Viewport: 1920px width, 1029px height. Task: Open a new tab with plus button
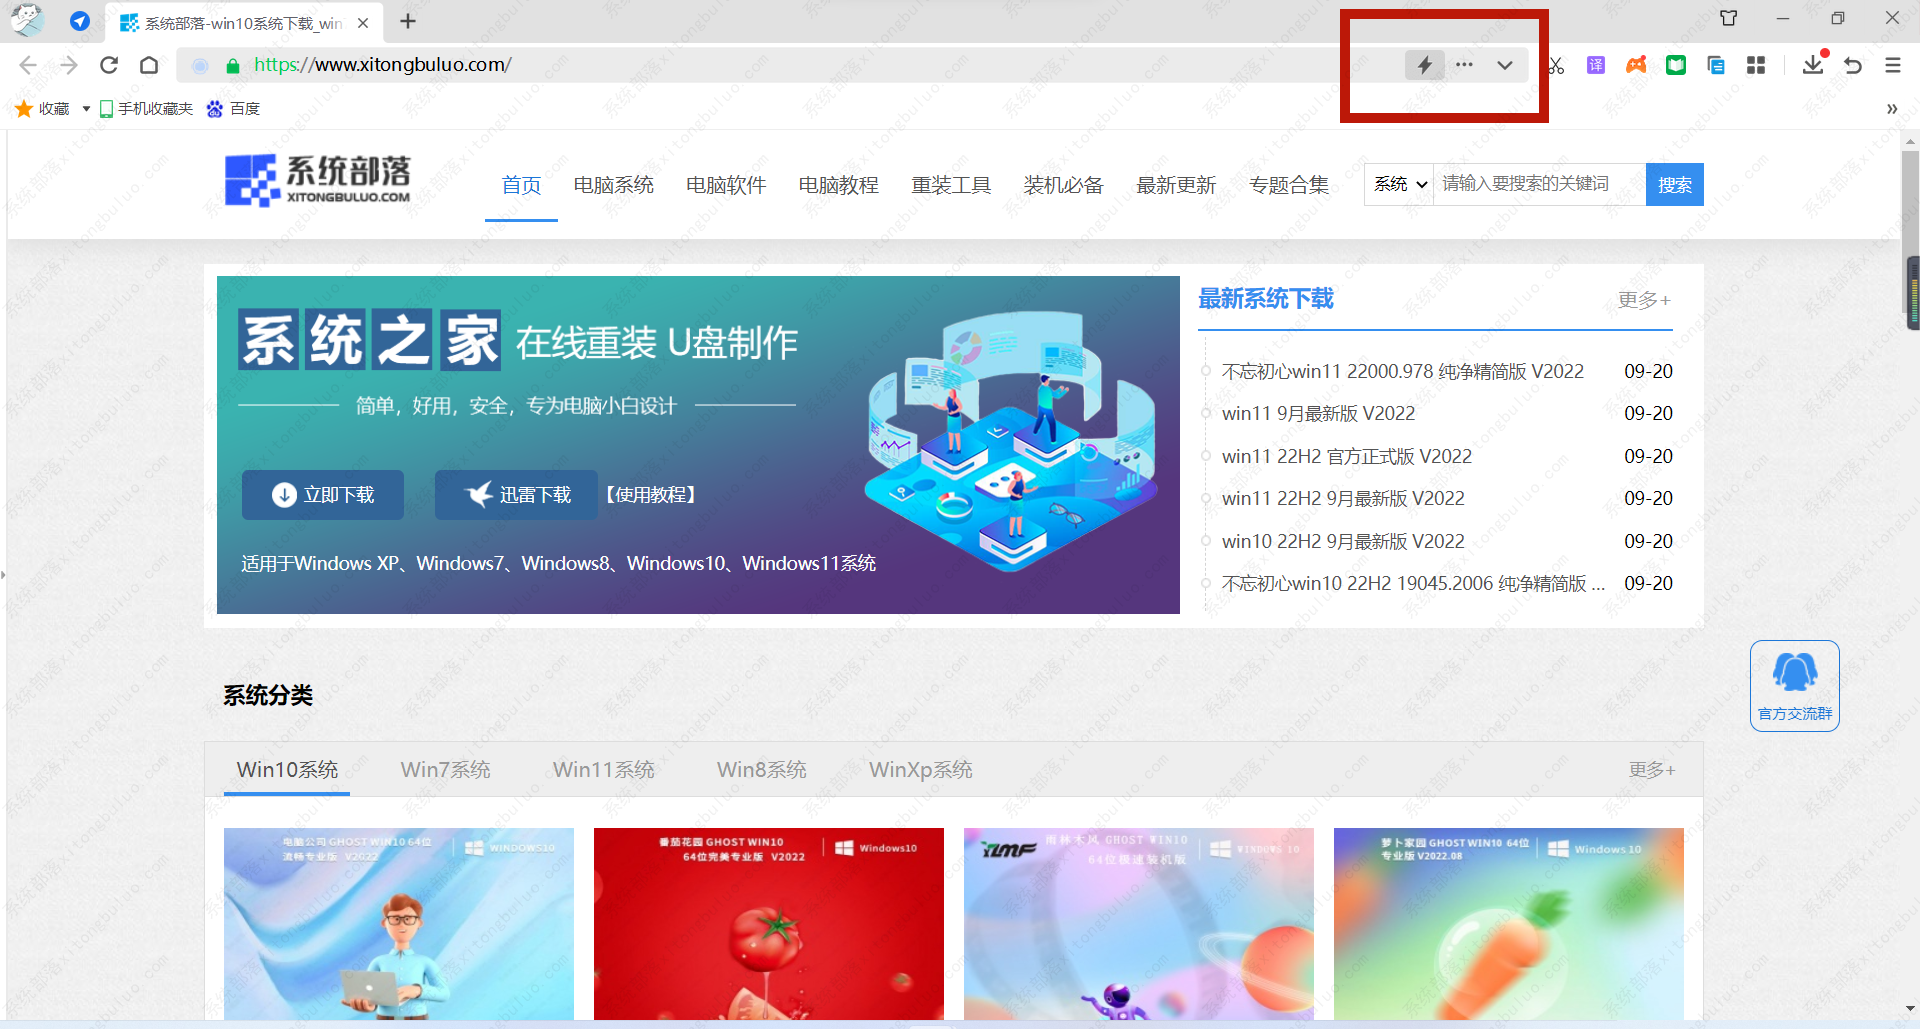pyautogui.click(x=408, y=21)
